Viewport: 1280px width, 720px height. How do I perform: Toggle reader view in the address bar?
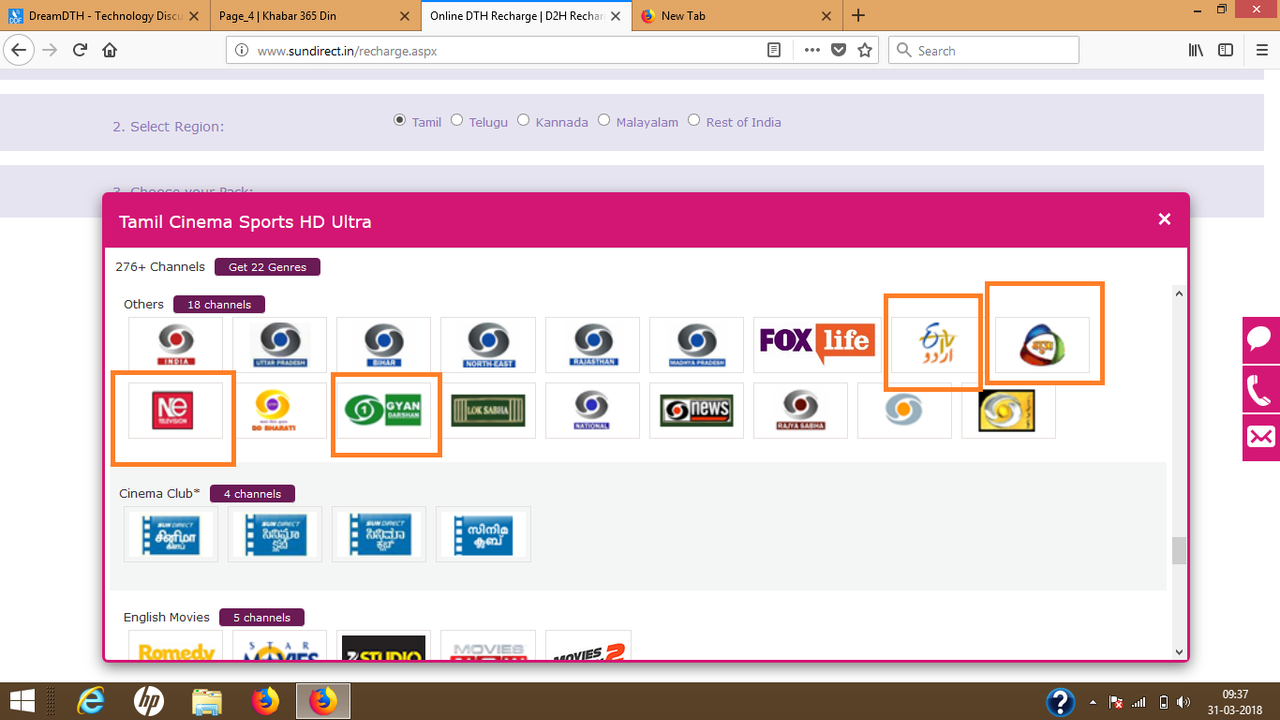tap(774, 50)
